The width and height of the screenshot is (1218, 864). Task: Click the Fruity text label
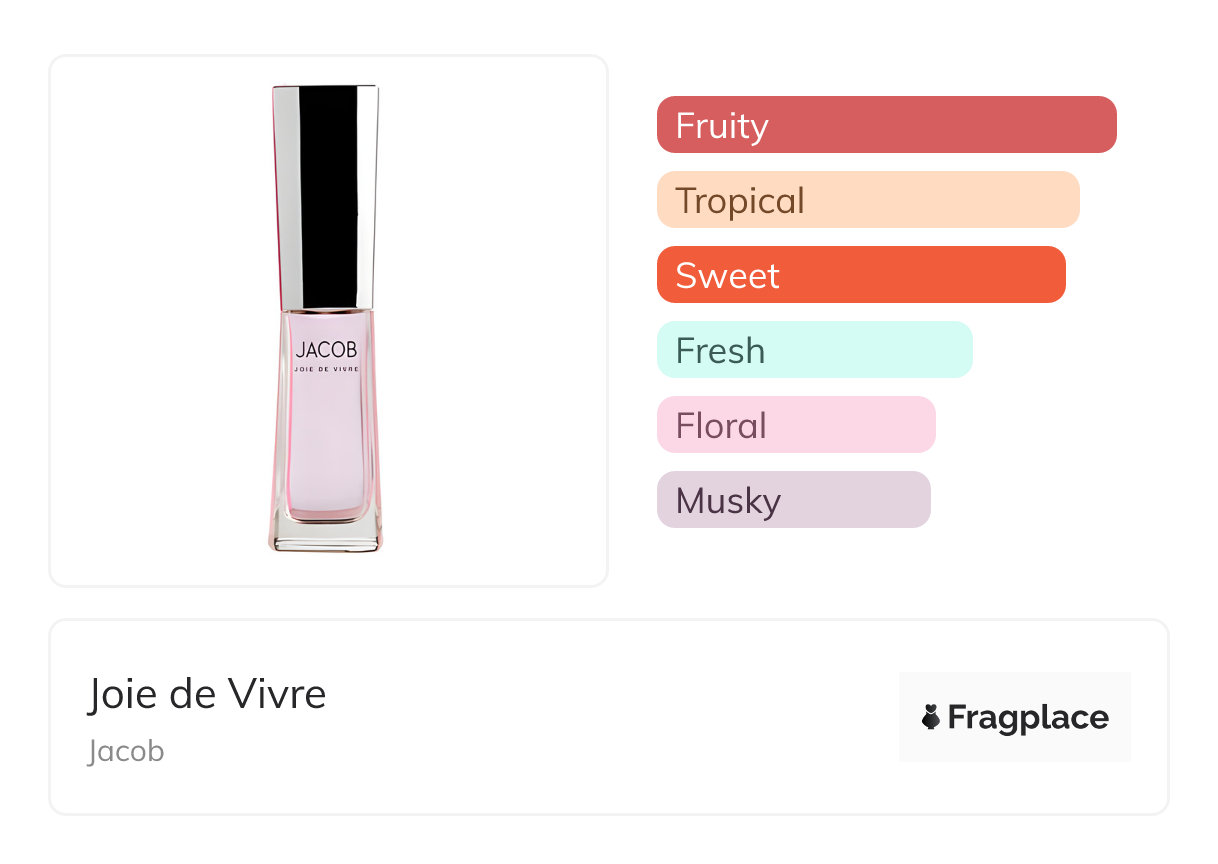pyautogui.click(x=722, y=126)
